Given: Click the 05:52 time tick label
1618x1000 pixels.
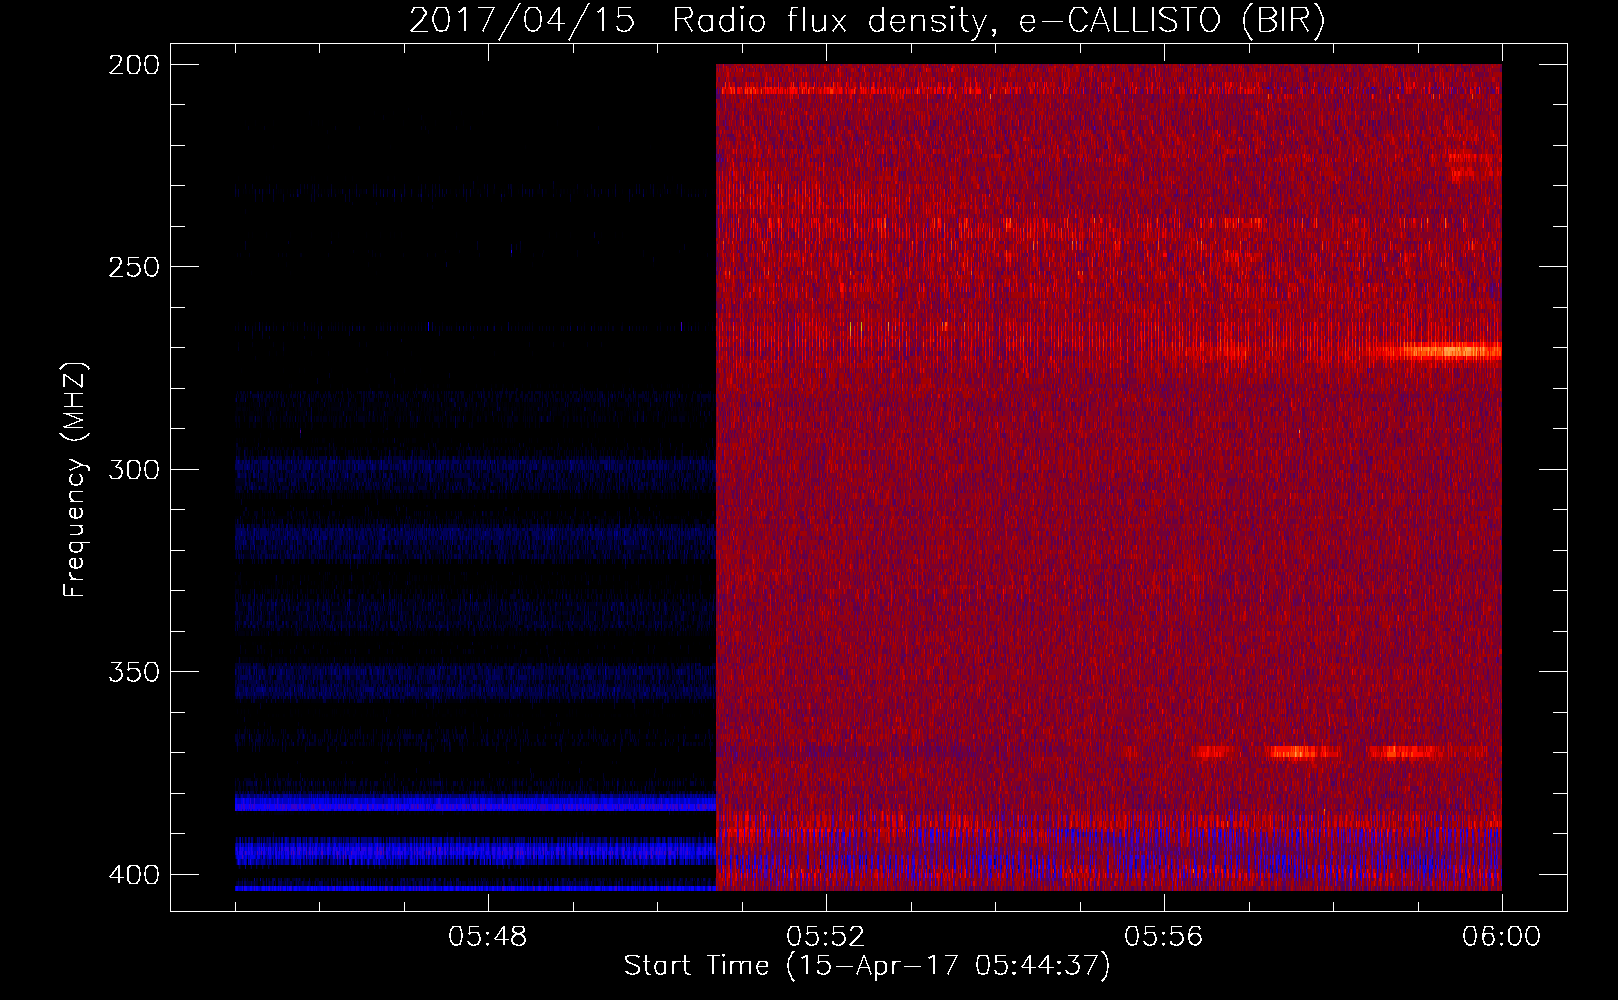Looking at the screenshot, I should point(826,937).
